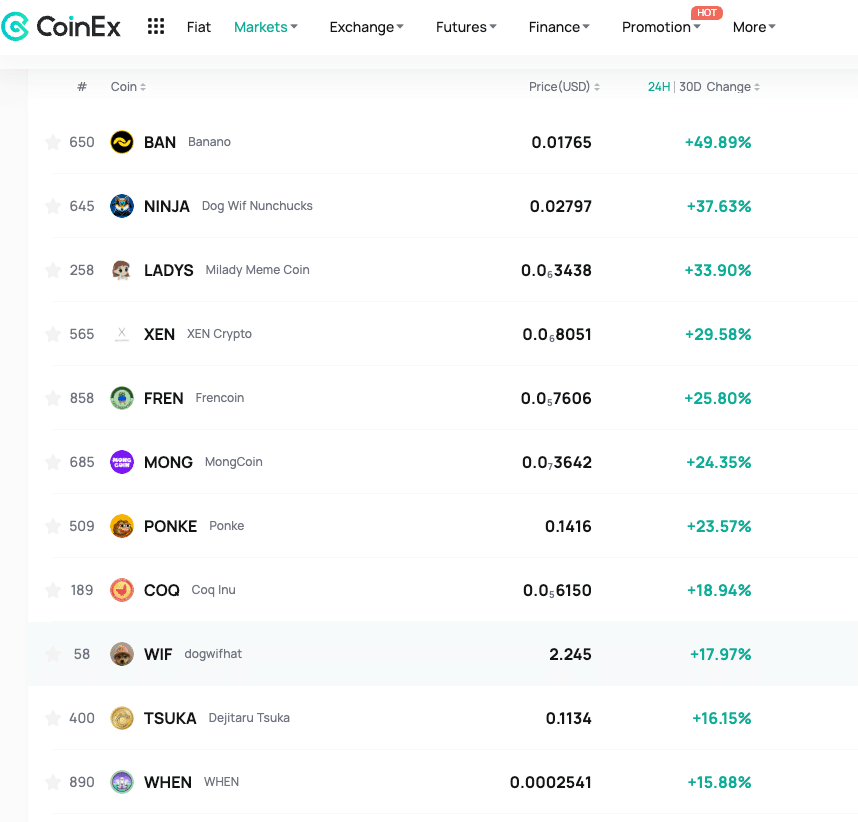Sort the list by Price(USD) column
The width and height of the screenshot is (858, 822).
[564, 87]
